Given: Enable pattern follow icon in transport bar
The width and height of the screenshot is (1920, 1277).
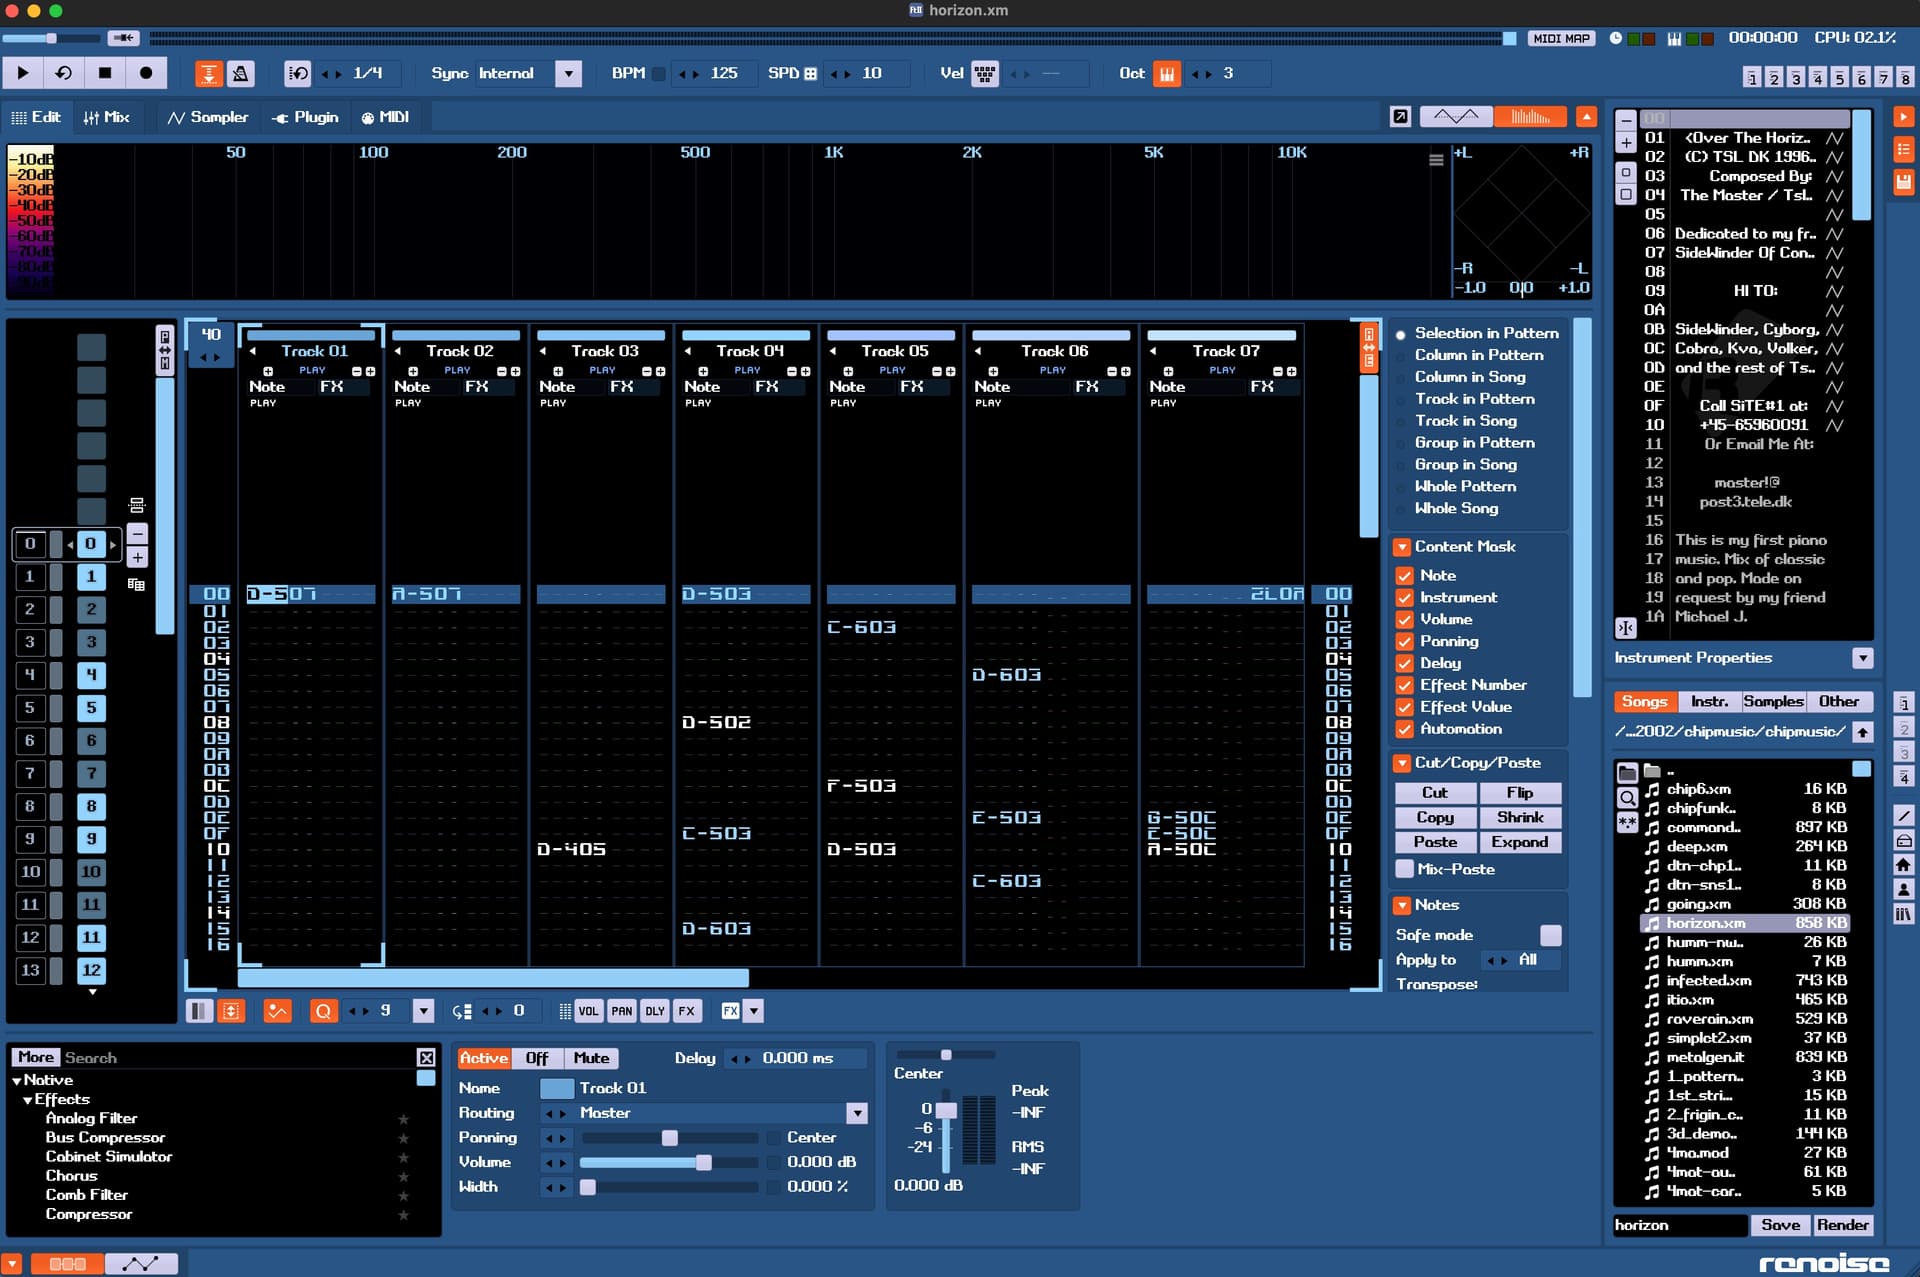Looking at the screenshot, I should [x=208, y=73].
